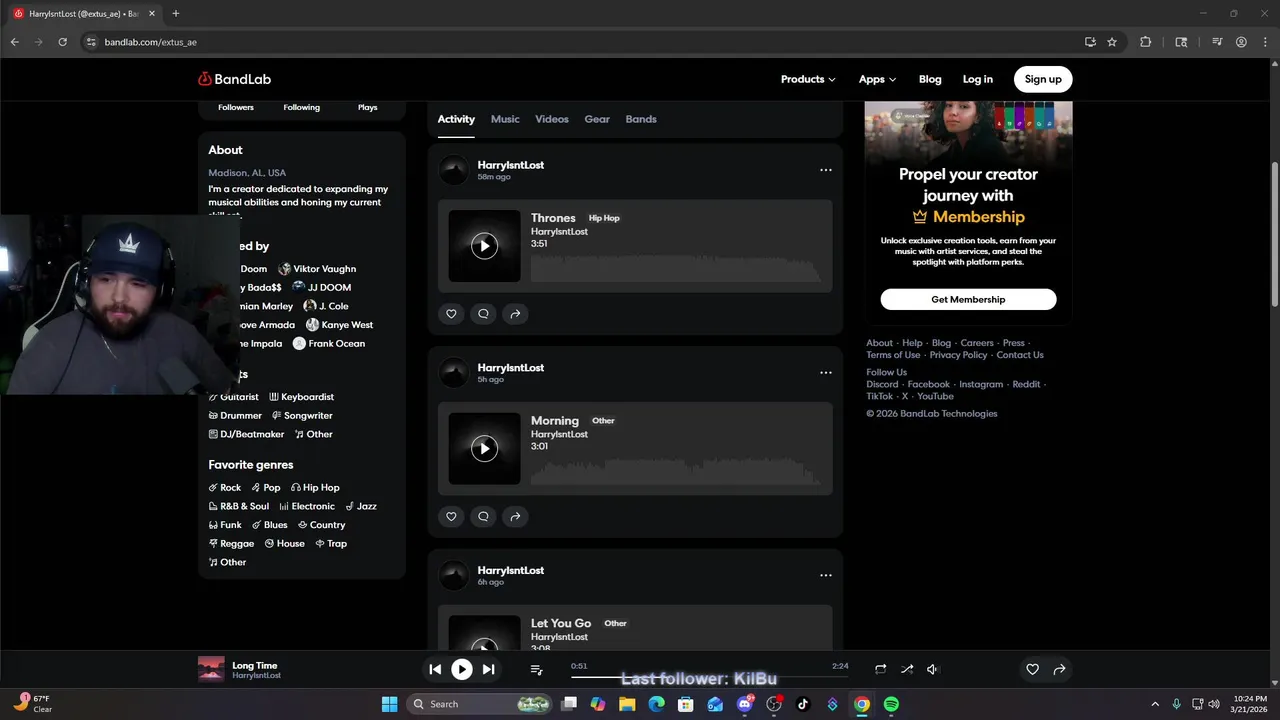Toggle repeat in the player bar
Screen dimensions: 1280x720
[x=880, y=670]
